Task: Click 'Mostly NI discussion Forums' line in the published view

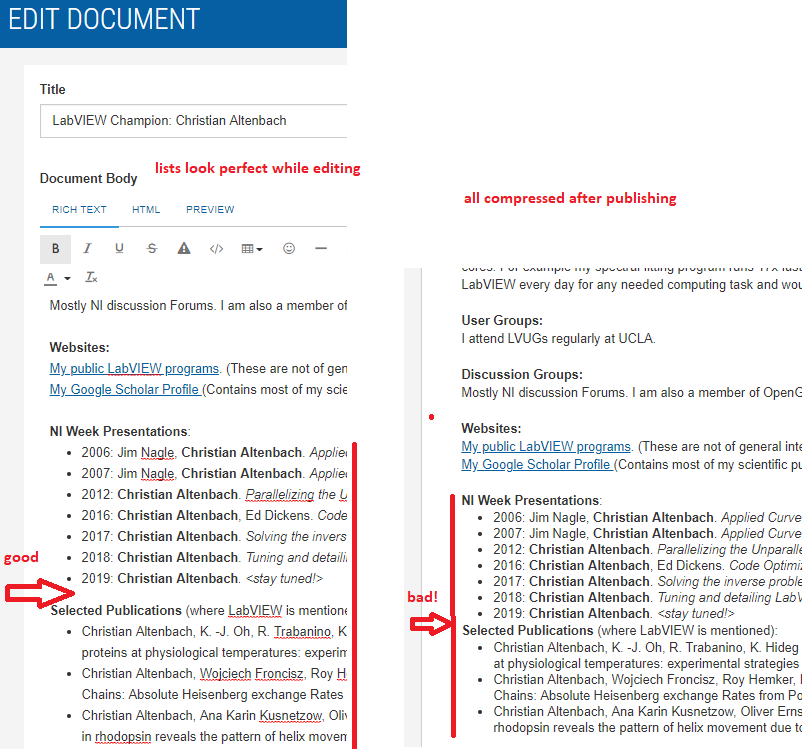Action: tap(632, 392)
